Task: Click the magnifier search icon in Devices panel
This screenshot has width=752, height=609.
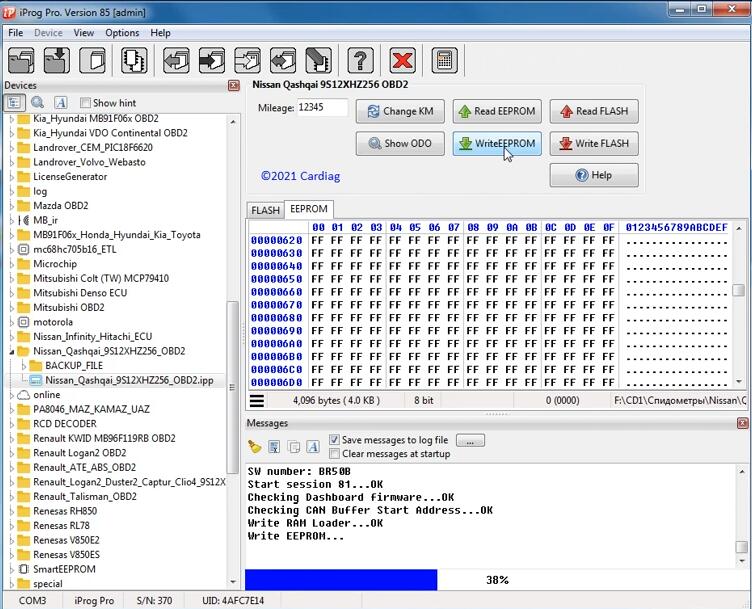Action: coord(37,103)
